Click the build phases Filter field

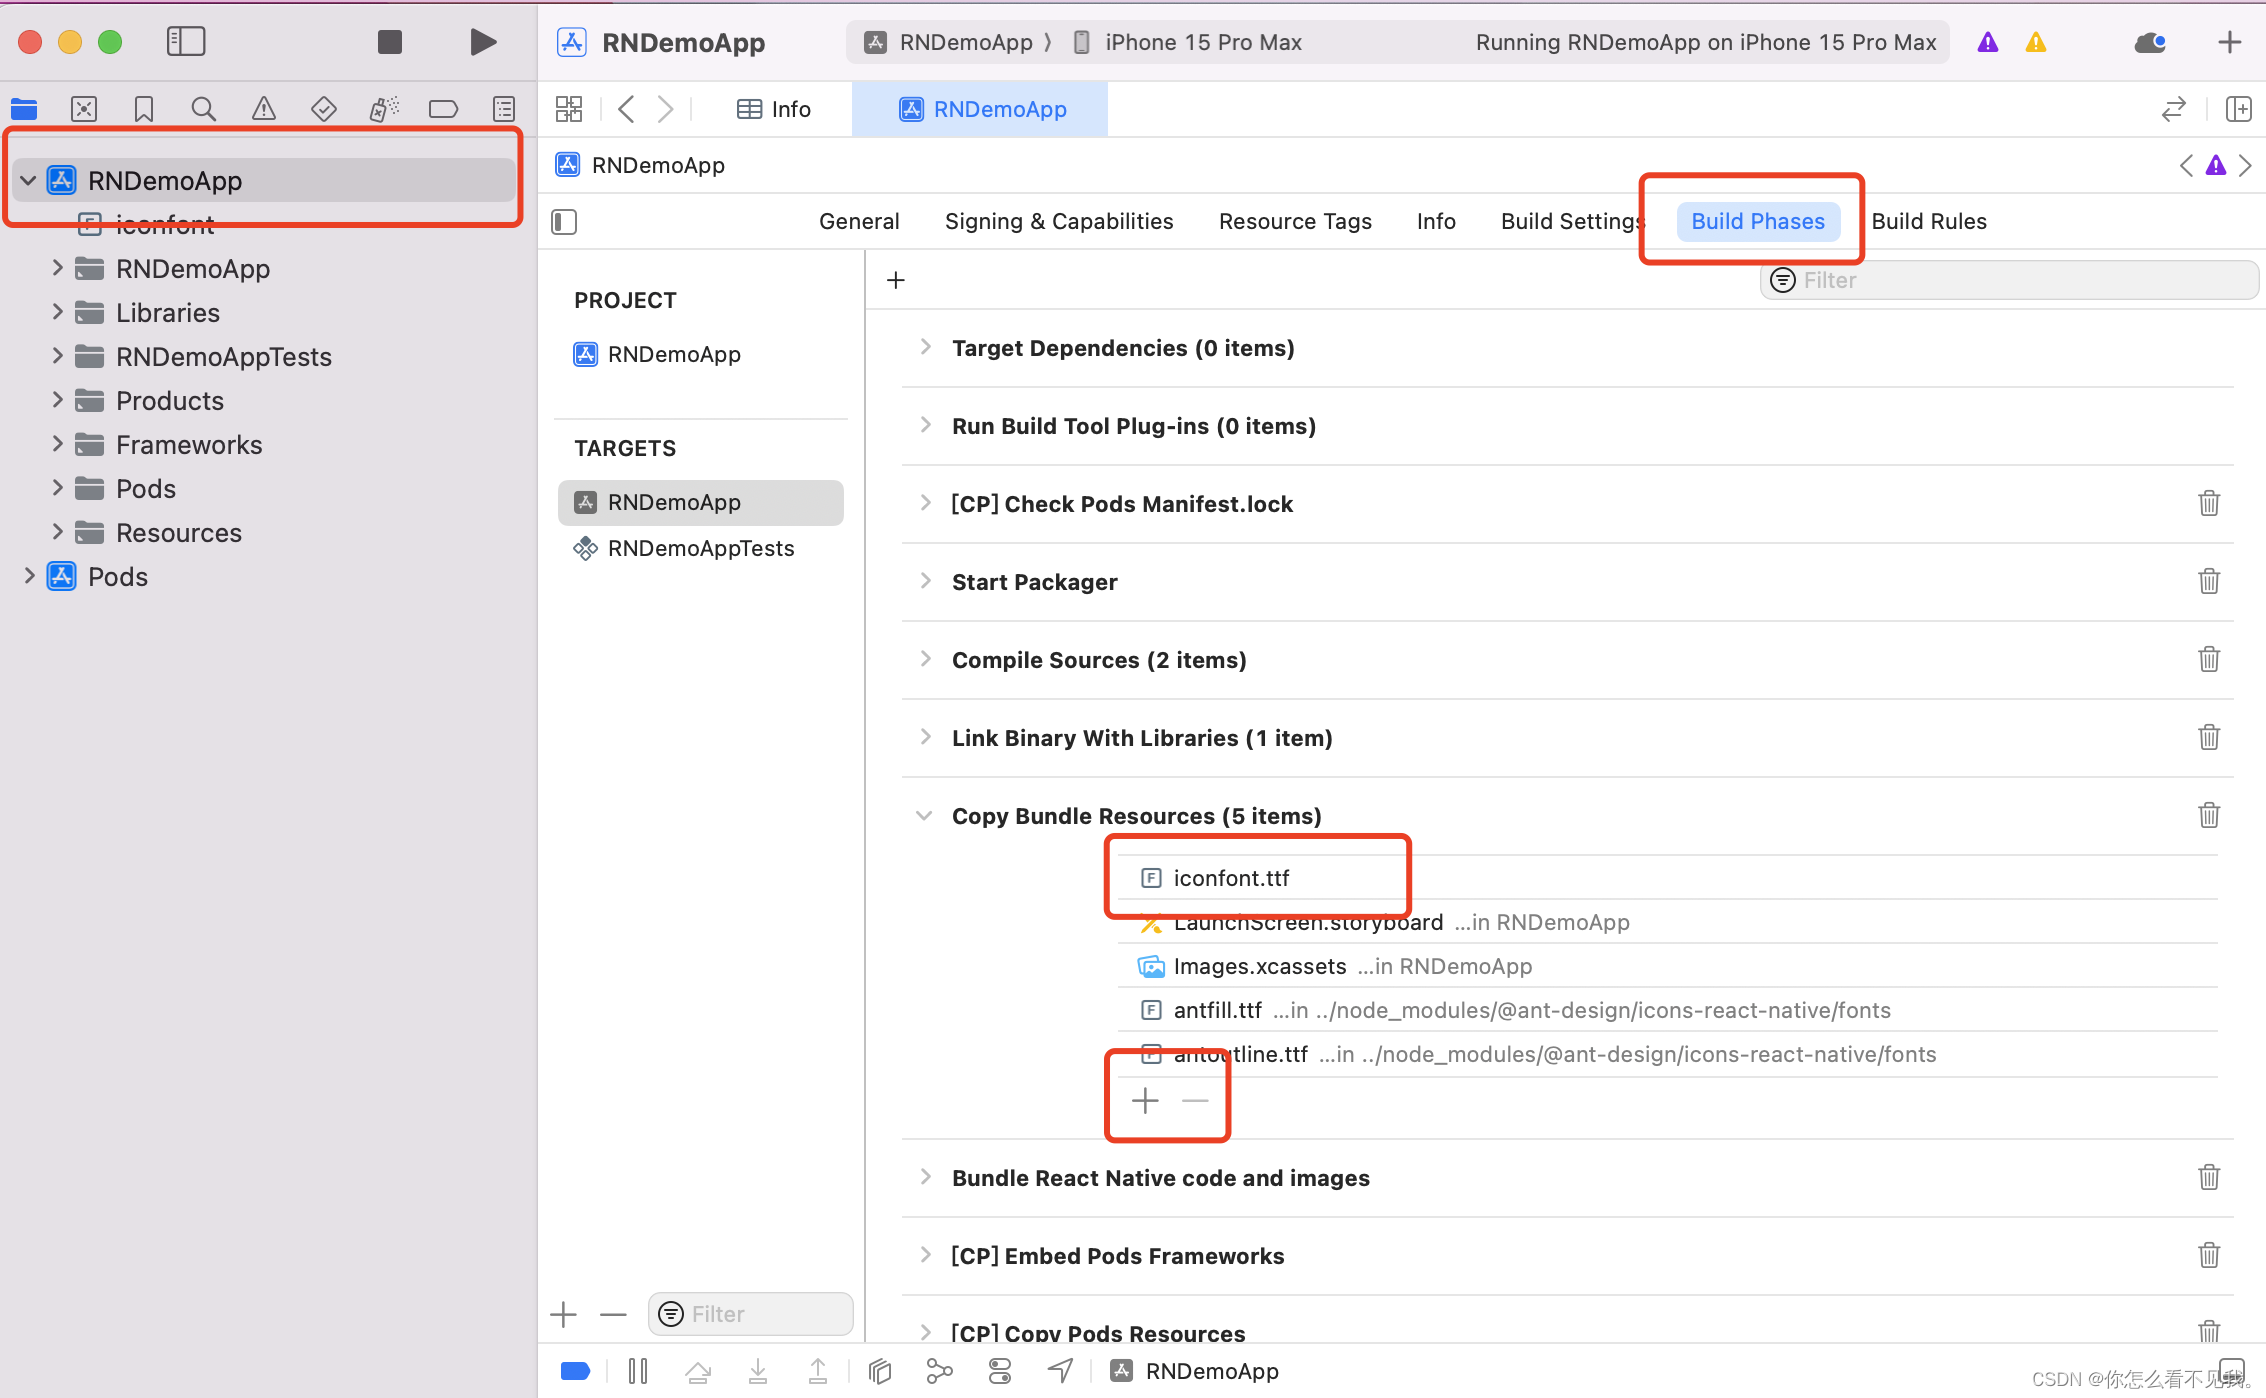pos(2010,280)
